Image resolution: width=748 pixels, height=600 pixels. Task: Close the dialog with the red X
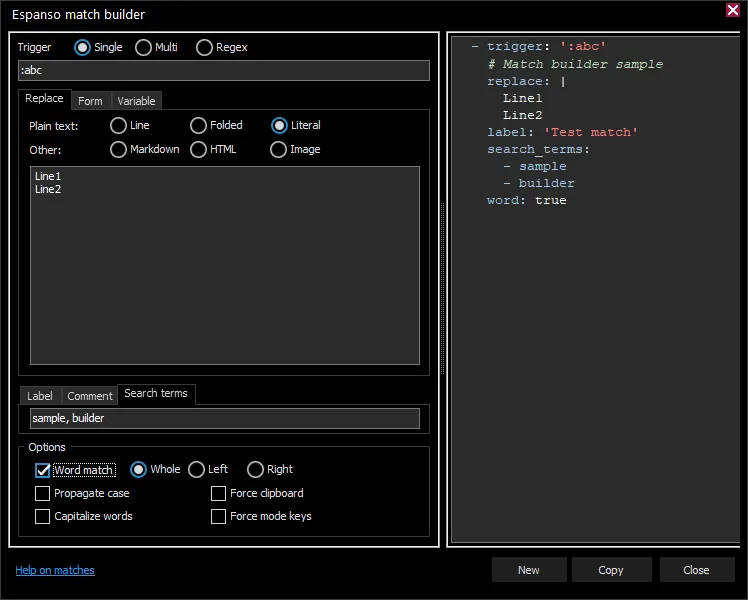coord(733,10)
